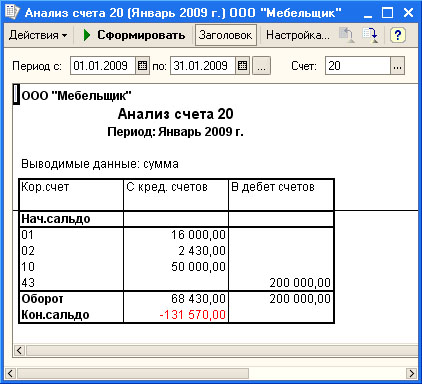
Task: Click the Счет input field with 20
Action: tap(358, 66)
